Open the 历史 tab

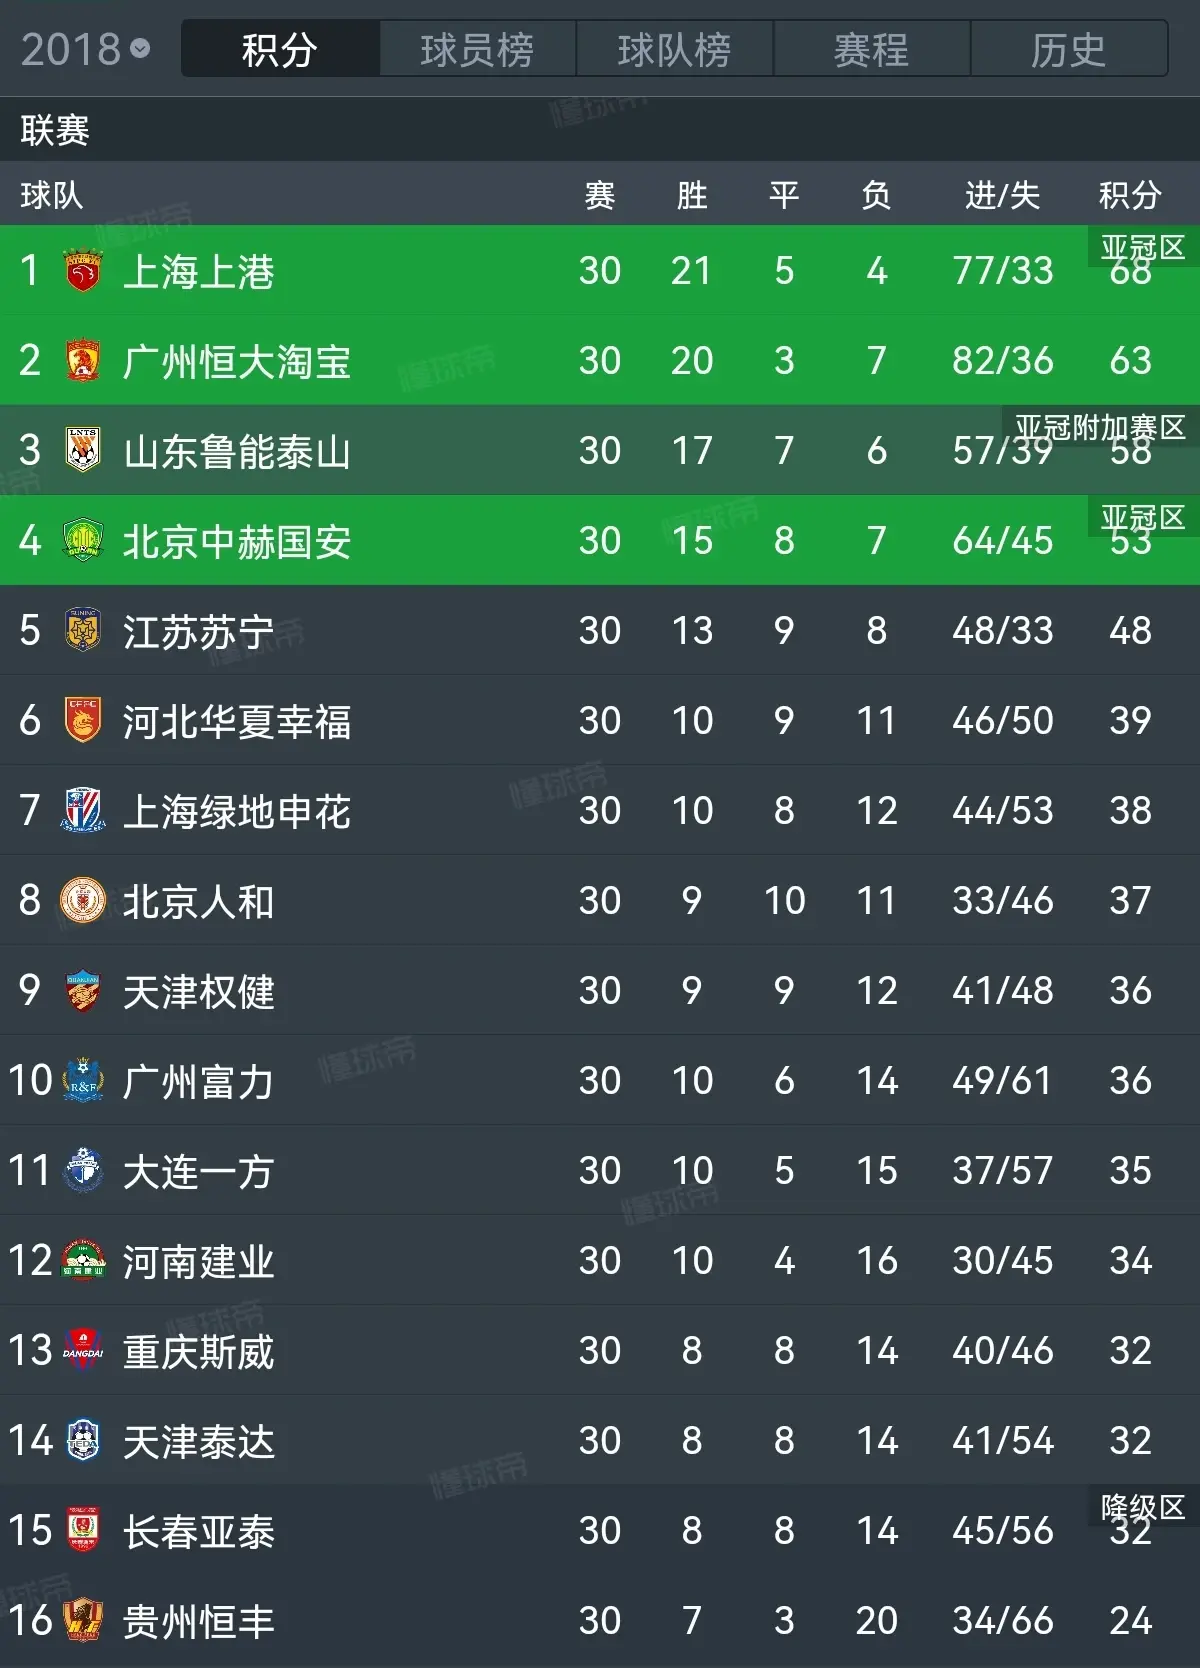(1068, 49)
